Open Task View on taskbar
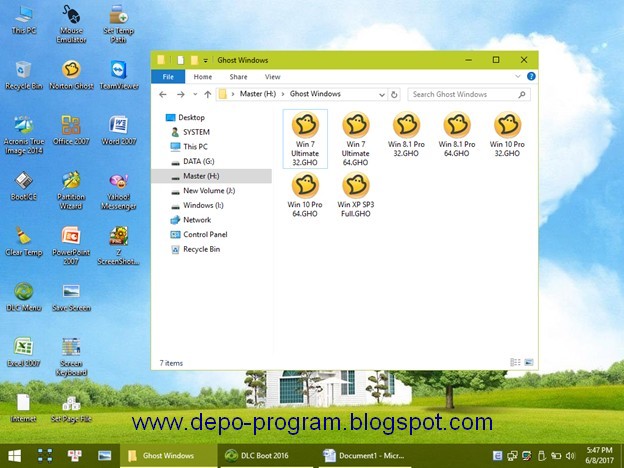This screenshot has width=624, height=468. [x=45, y=456]
